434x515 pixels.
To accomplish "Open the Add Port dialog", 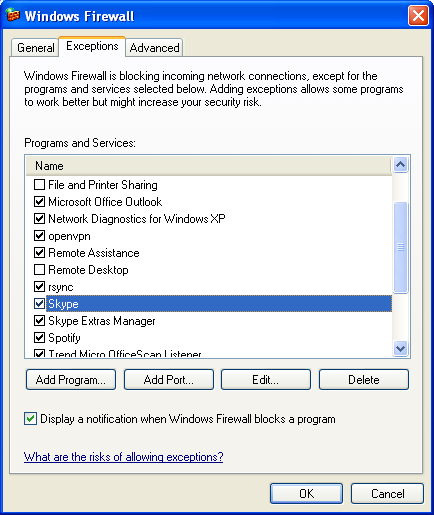I will 169,379.
